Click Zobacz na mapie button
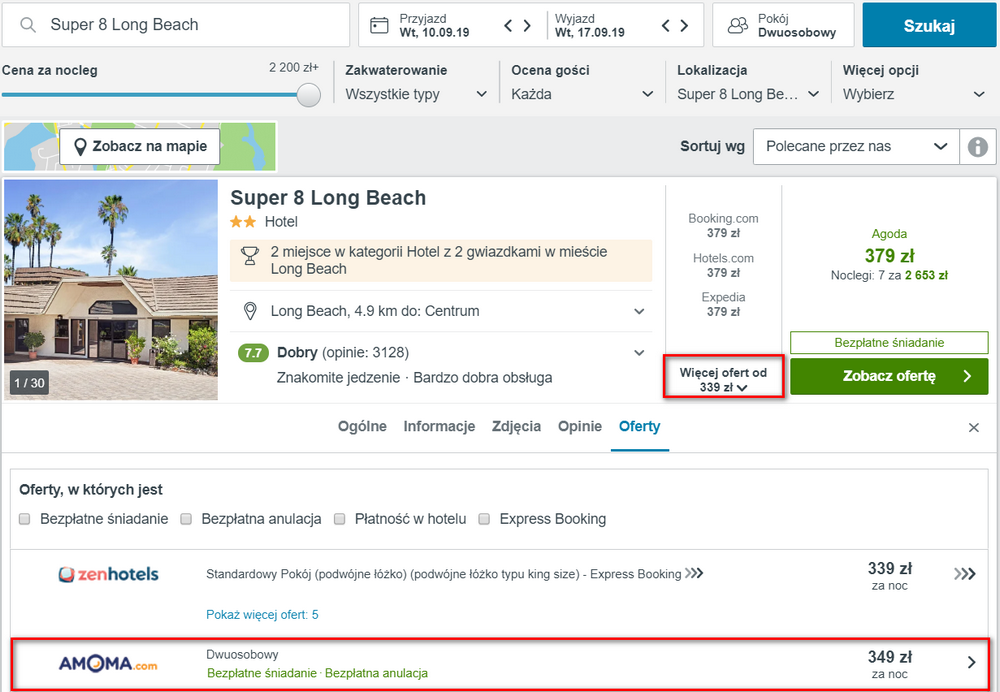Image resolution: width=1000 pixels, height=692 pixels. (140, 147)
